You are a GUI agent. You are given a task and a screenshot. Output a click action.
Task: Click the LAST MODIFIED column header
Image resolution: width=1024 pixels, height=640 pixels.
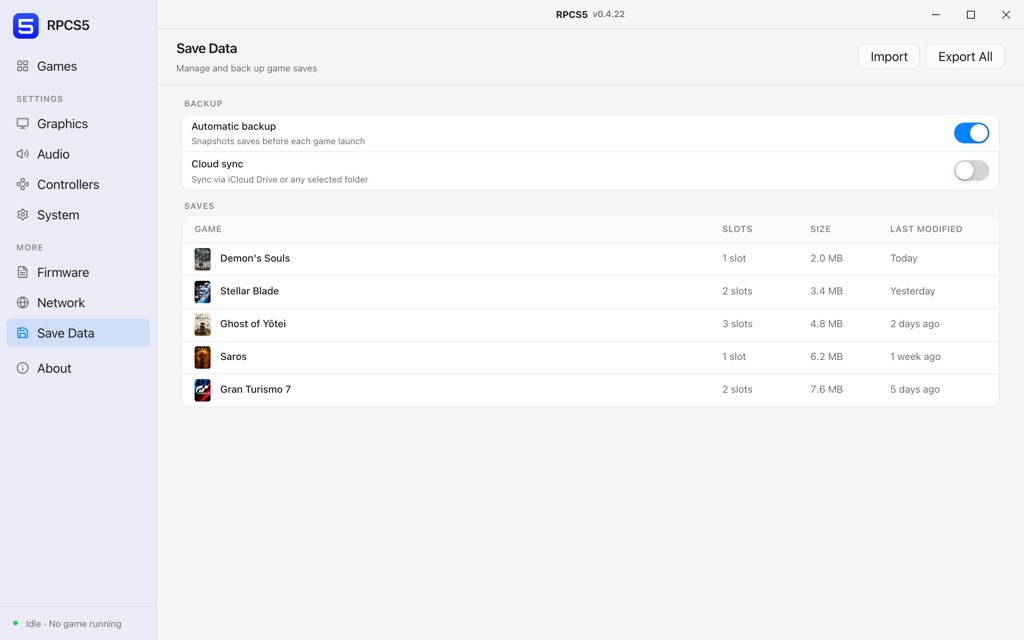pos(926,229)
